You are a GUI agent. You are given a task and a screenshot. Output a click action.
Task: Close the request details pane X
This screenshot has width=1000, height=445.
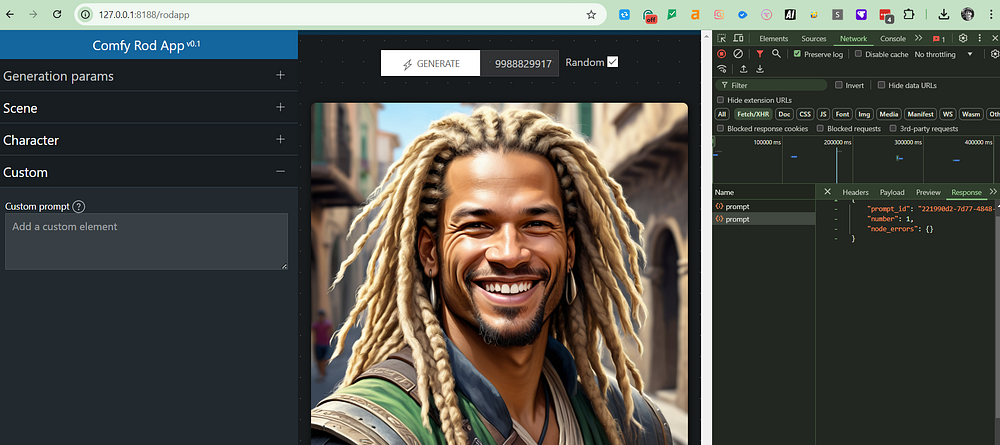click(827, 192)
